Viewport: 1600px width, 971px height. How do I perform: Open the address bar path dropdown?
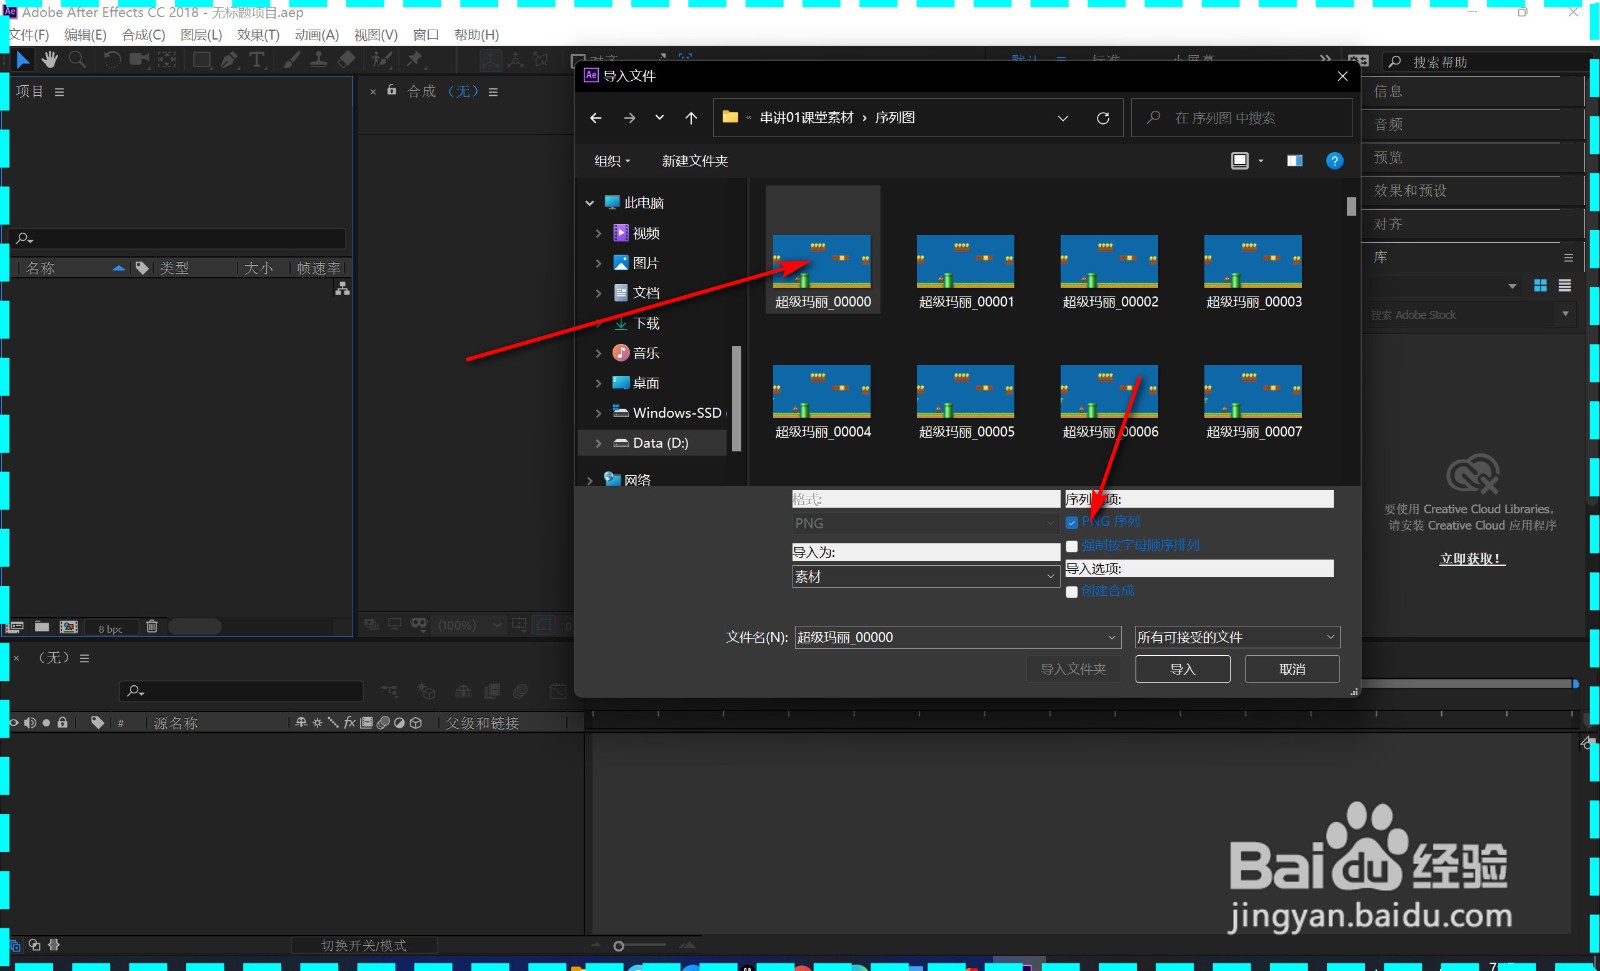tap(1063, 118)
